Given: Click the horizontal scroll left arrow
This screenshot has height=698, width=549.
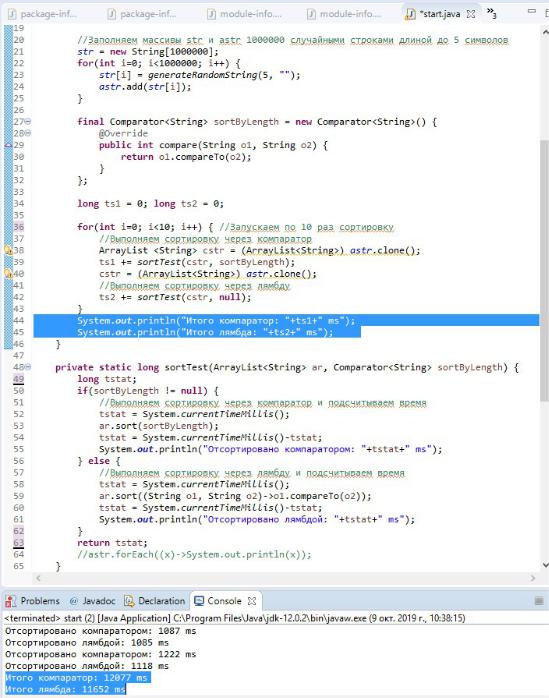Looking at the screenshot, I should (x=38, y=578).
